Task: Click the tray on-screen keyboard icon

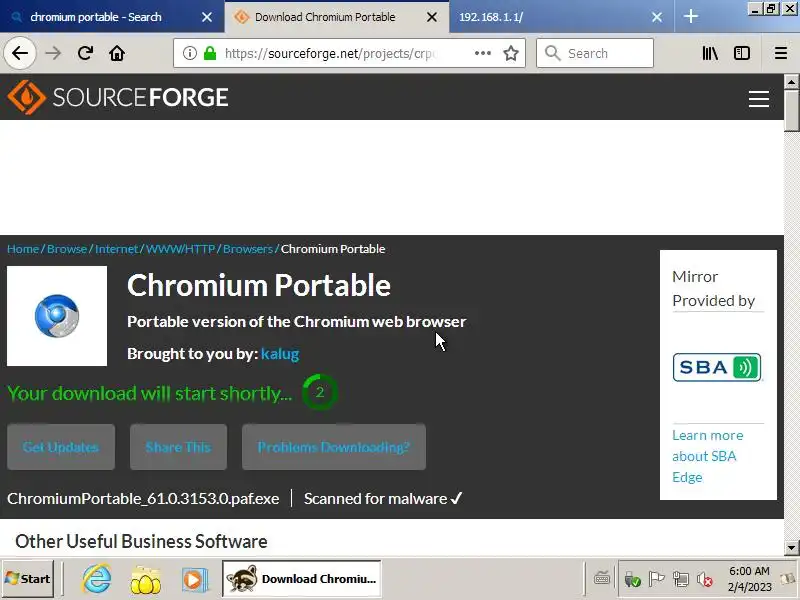Action: click(602, 579)
